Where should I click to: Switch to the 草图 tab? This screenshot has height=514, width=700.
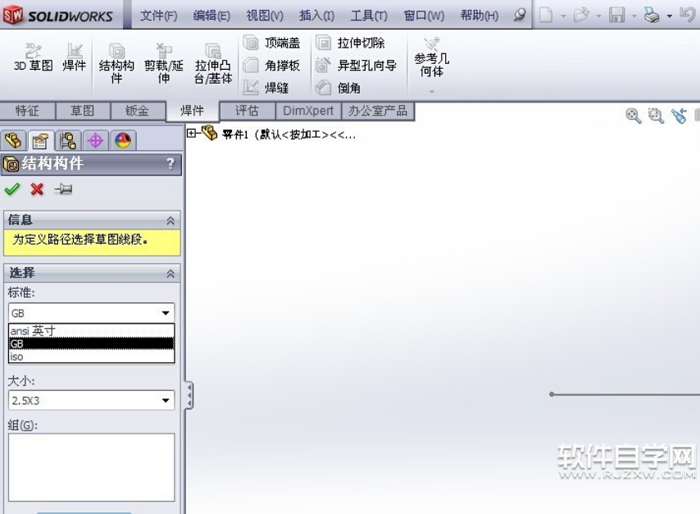[83, 111]
